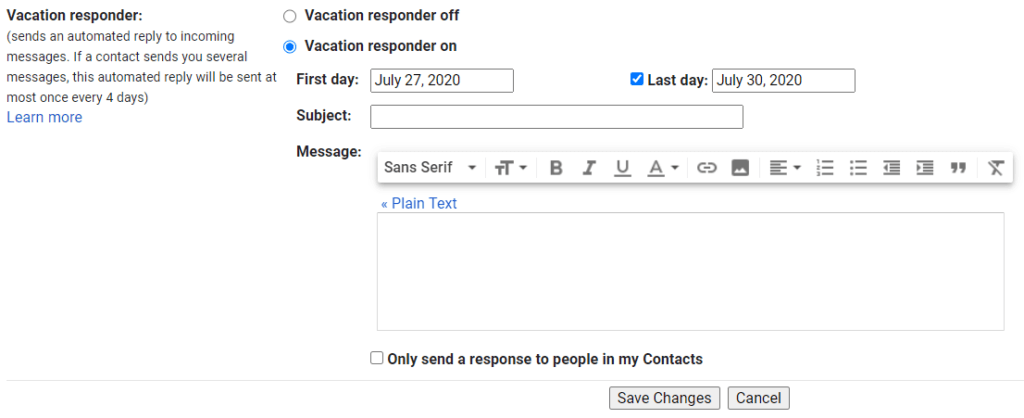
Task: Insert an image into the message
Action: click(x=740, y=168)
